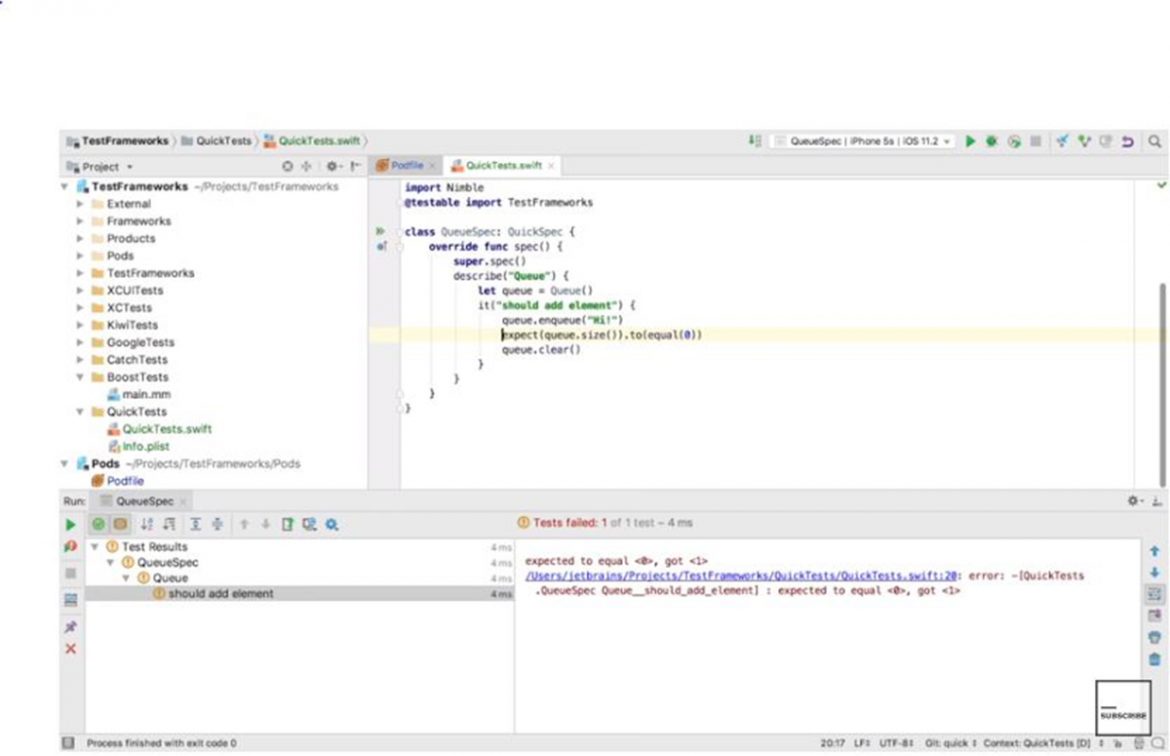1170x756 pixels.
Task: Open the Search Everywhere magnifier icon
Action: pyautogui.click(x=1157, y=141)
